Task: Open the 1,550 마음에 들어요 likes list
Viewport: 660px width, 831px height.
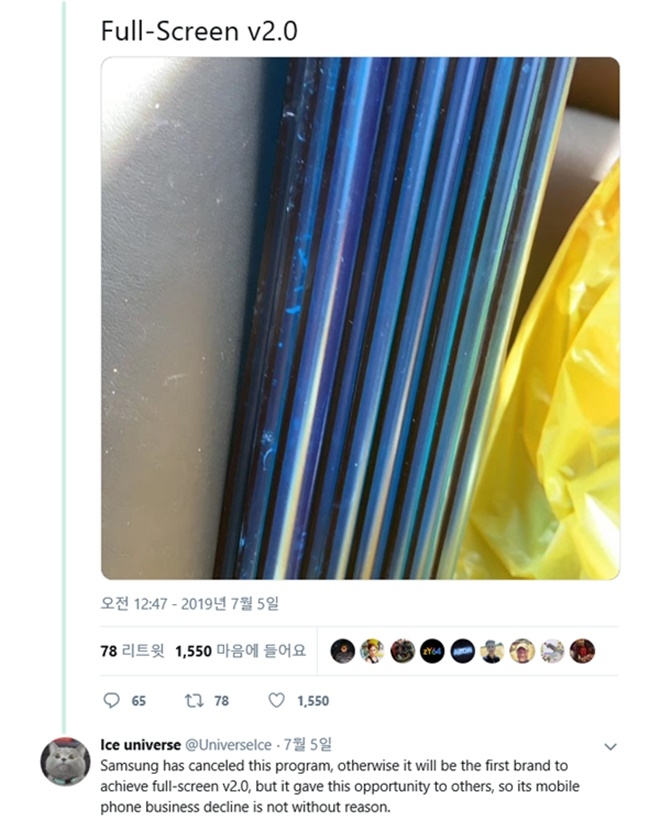Action: tap(241, 651)
